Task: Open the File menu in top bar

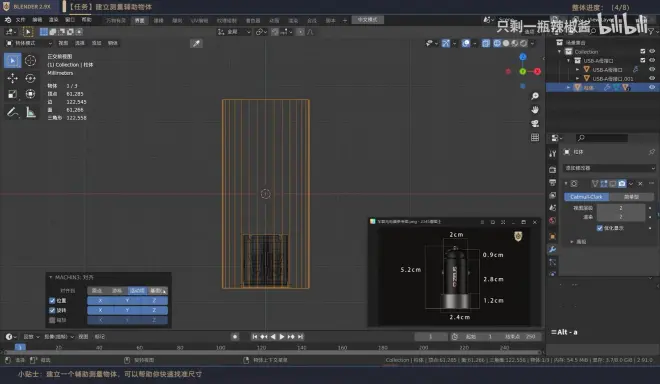Action: [x=20, y=20]
